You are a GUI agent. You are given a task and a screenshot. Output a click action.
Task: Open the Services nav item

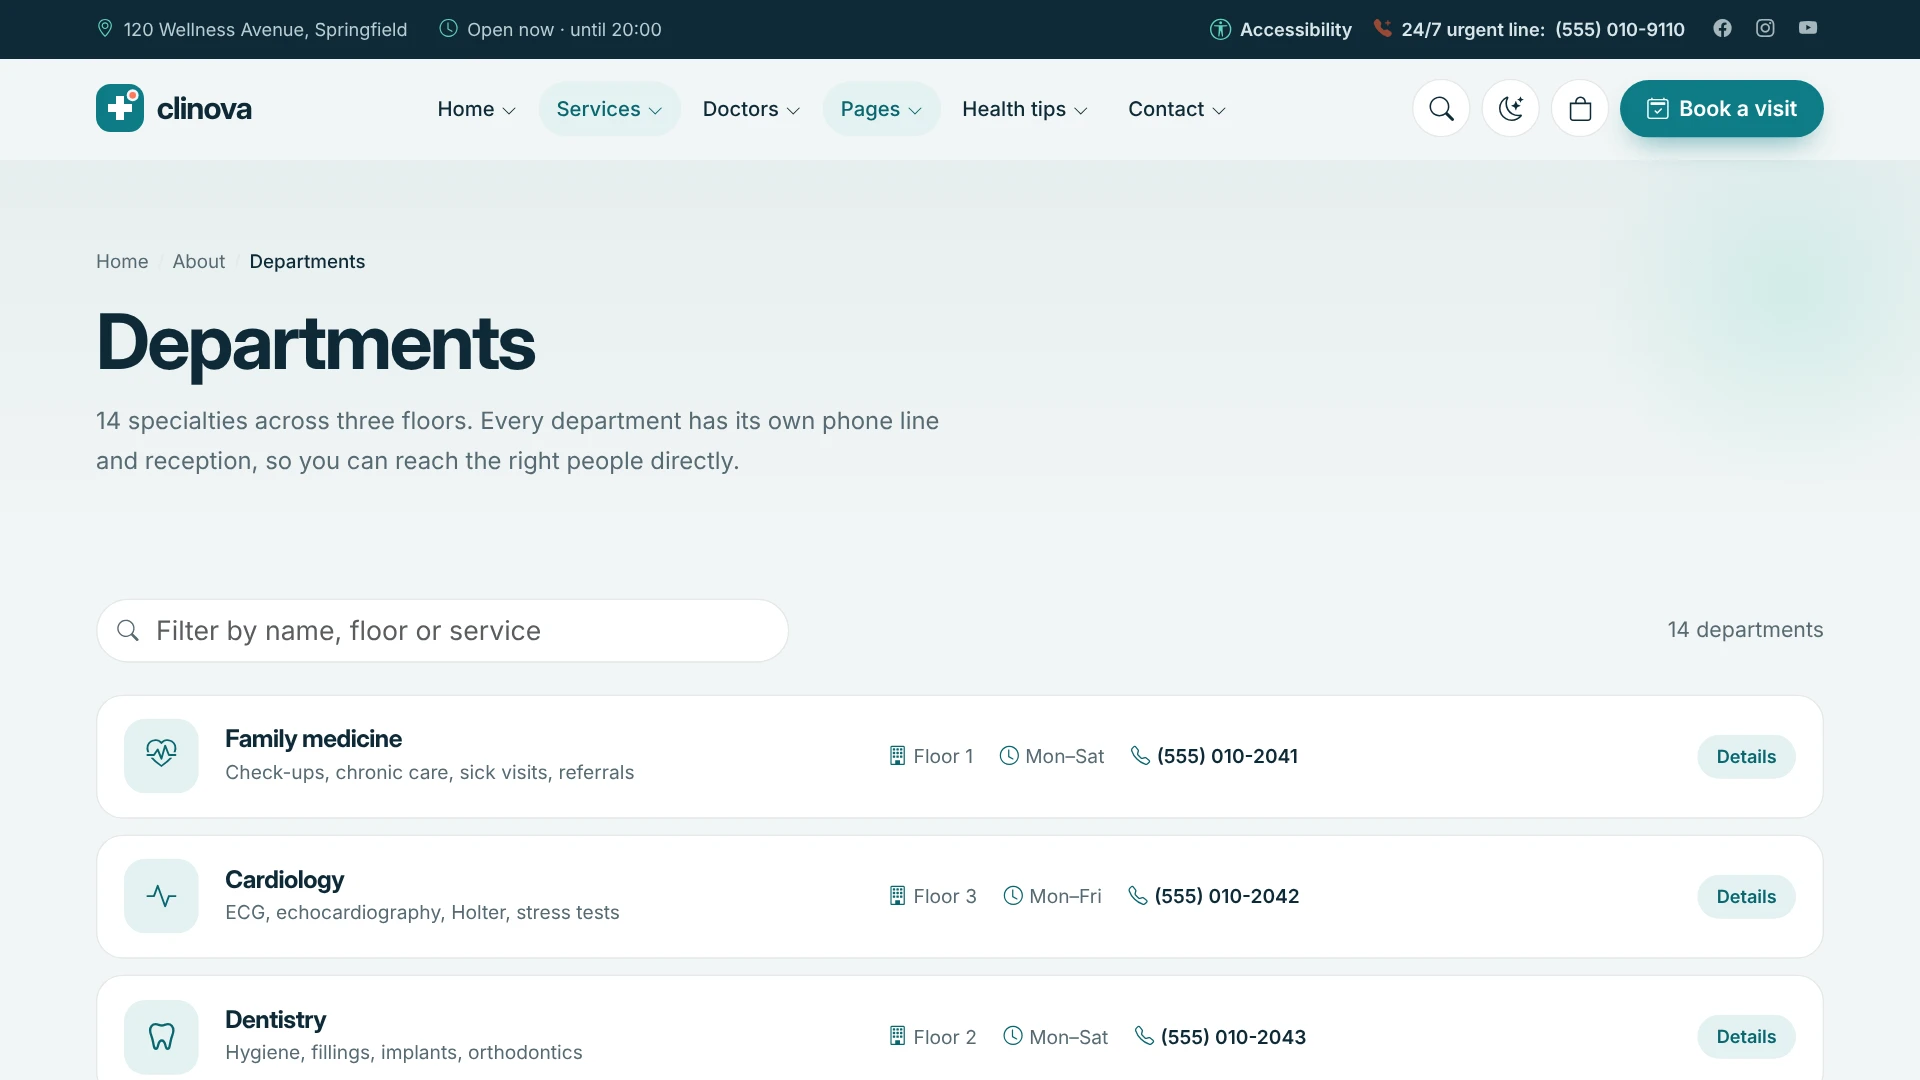609,109
